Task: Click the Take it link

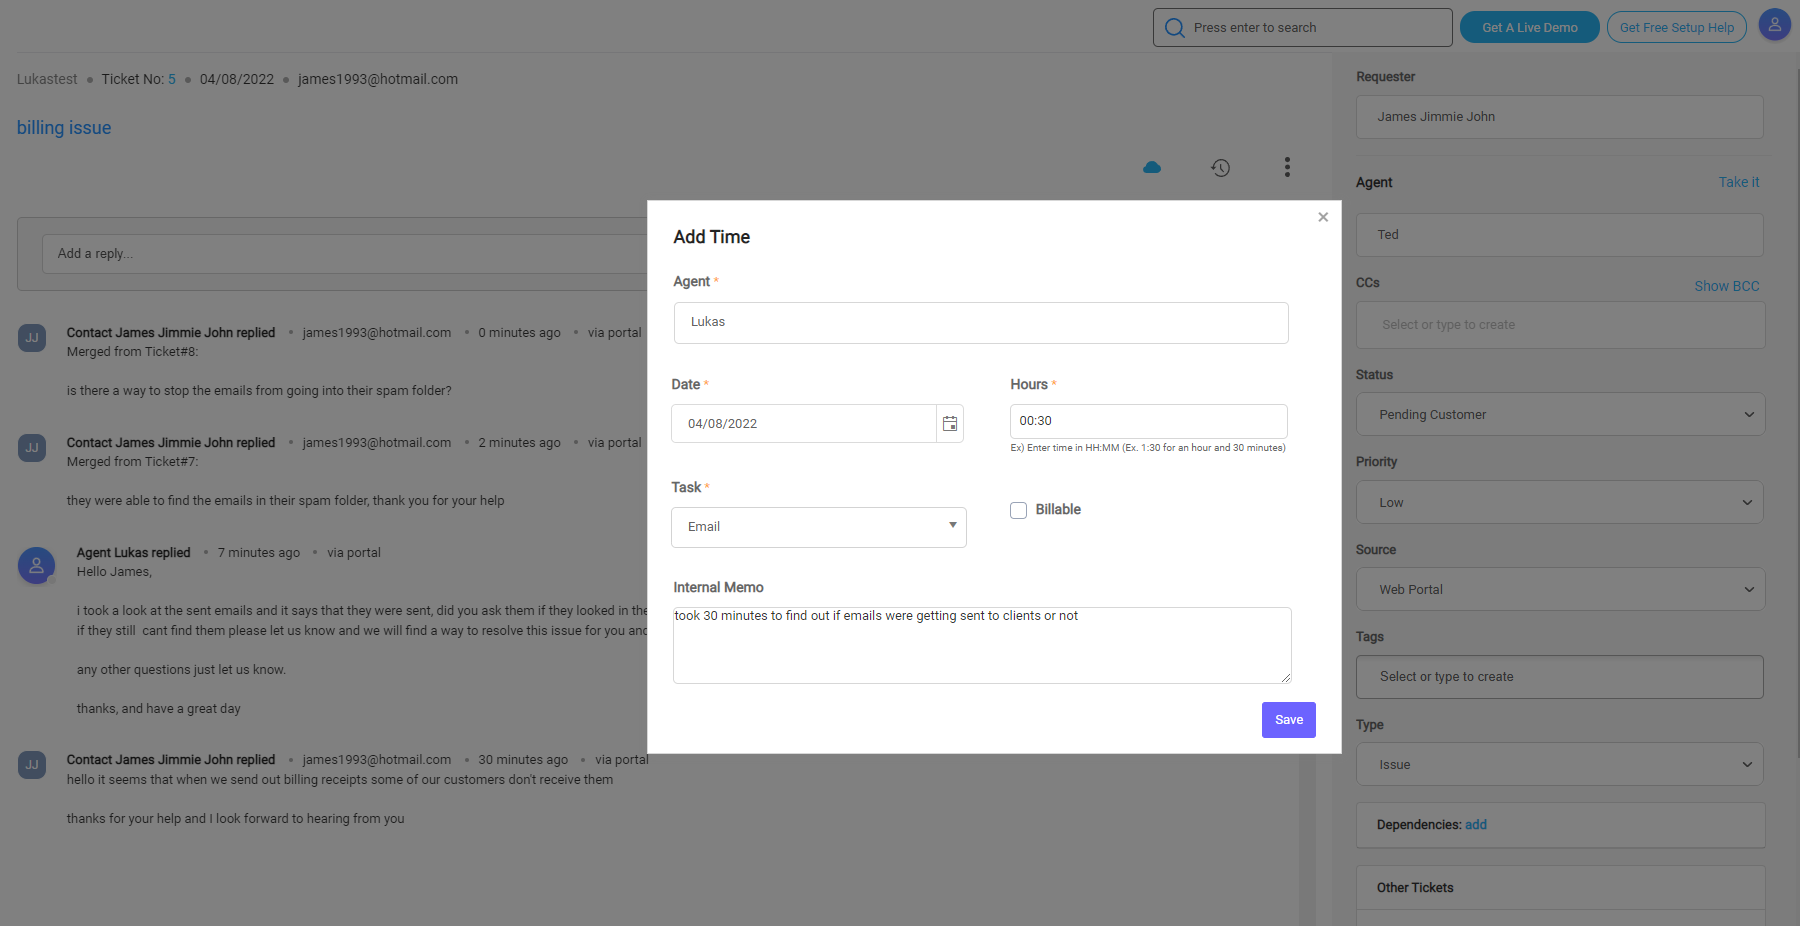Action: [1739, 182]
